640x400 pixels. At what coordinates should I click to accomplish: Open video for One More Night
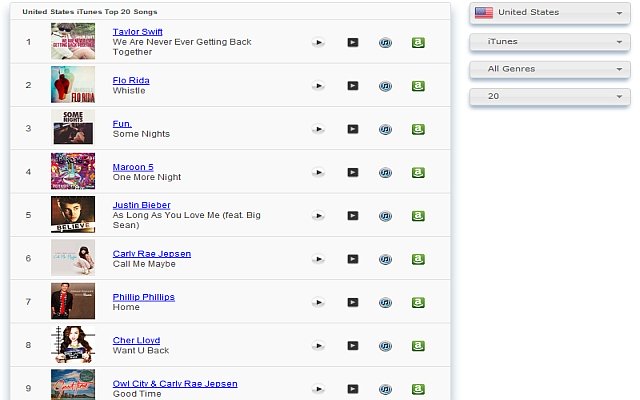(x=353, y=172)
